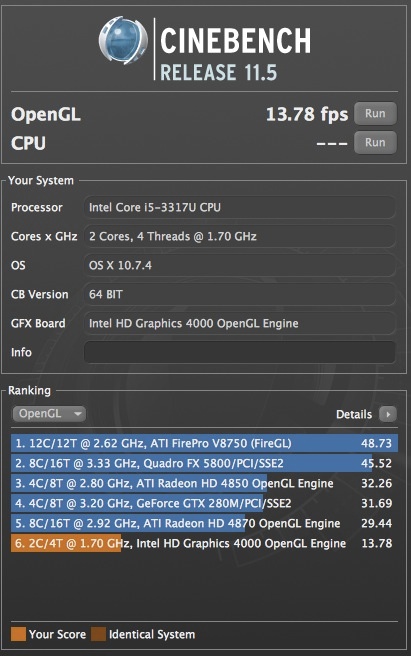The width and height of the screenshot is (411, 656).
Task: Select ranking entry ATI Radeon HD 4870
Action: tap(204, 523)
